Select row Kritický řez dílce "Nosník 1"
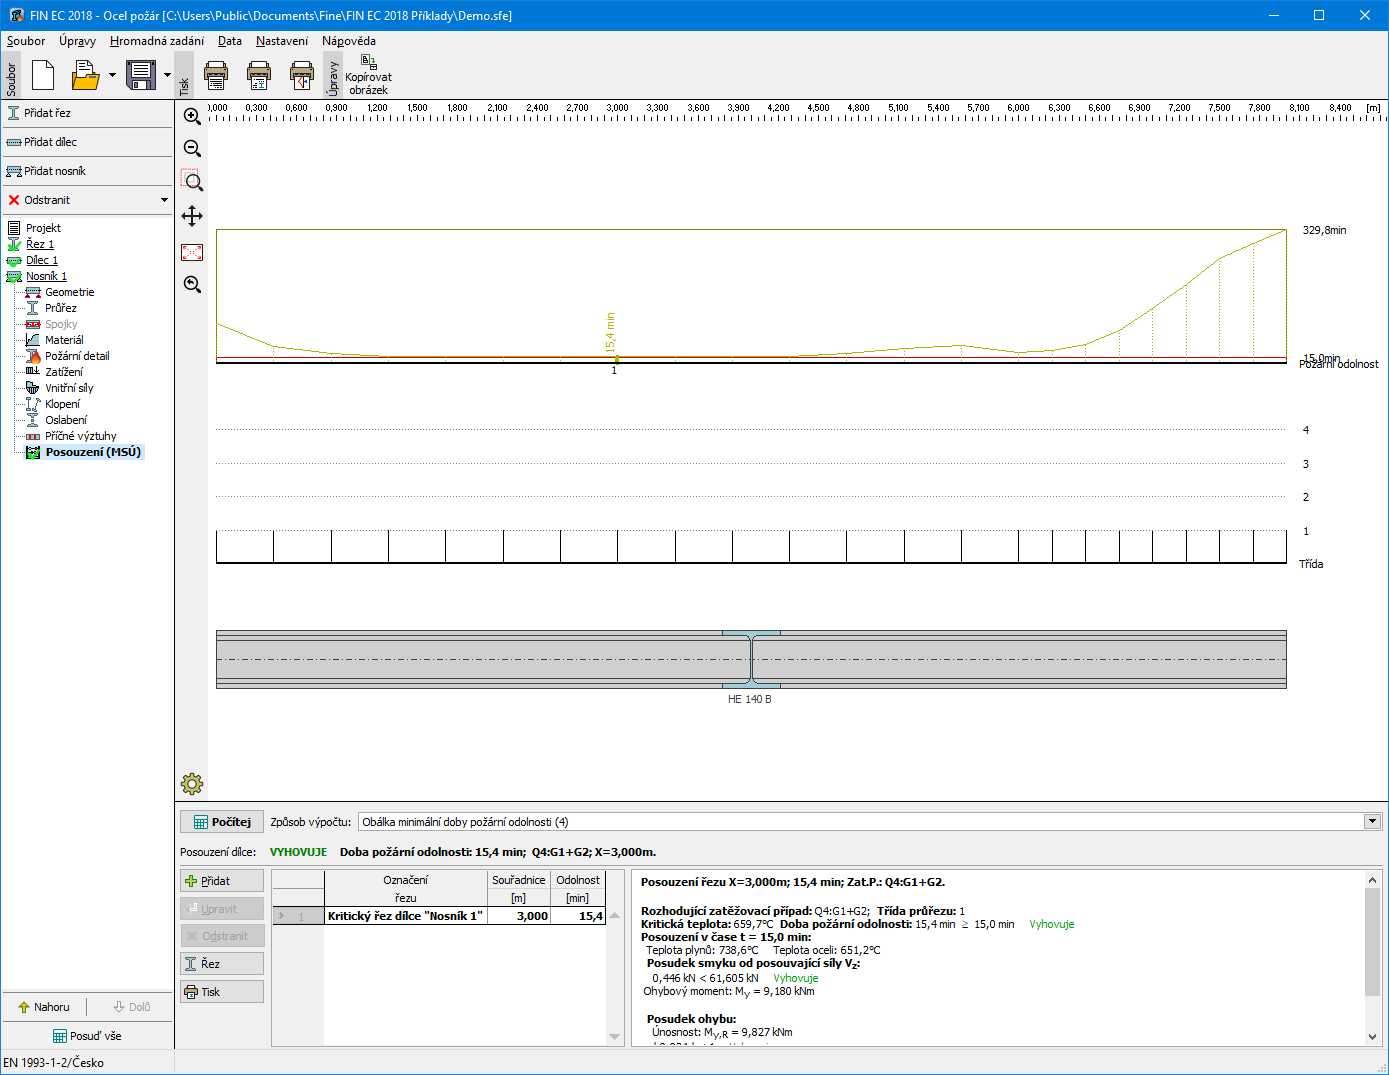Screen dimensions: 1389x1075 [439, 916]
